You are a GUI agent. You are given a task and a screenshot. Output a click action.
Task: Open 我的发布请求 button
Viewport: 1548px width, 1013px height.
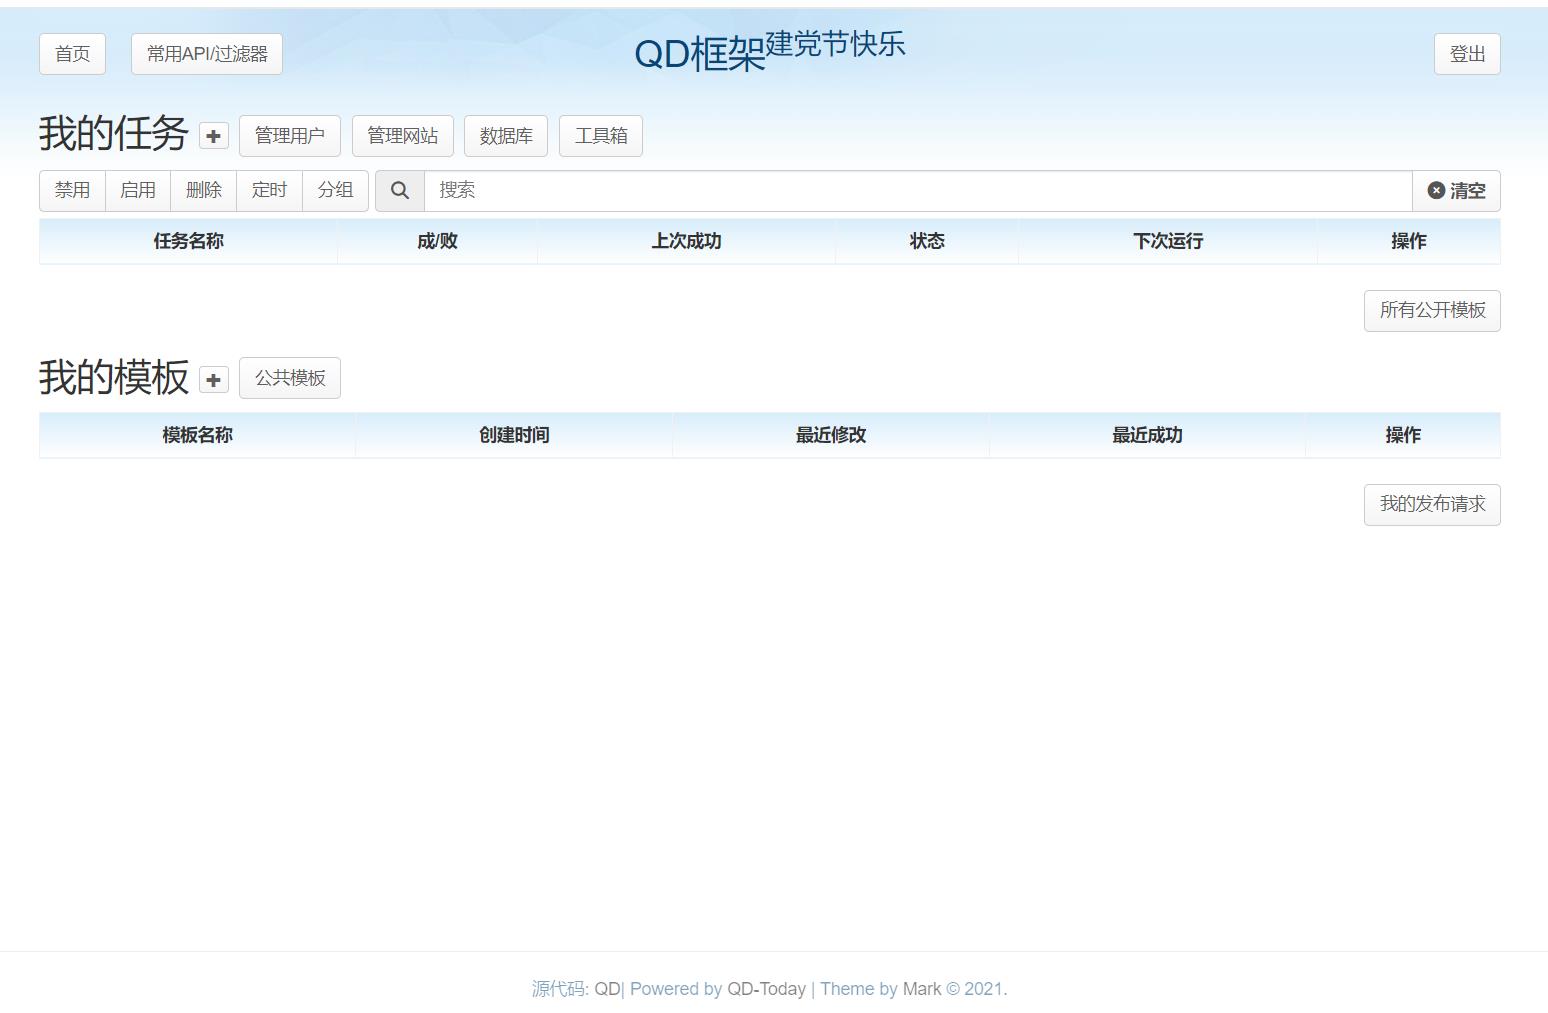click(1432, 504)
